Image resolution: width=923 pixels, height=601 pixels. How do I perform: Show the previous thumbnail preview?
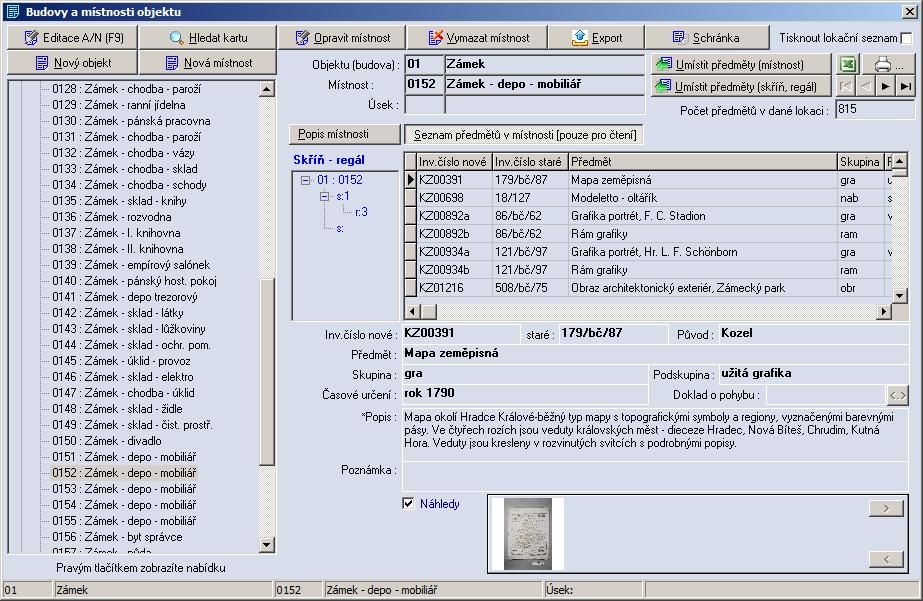(x=886, y=559)
